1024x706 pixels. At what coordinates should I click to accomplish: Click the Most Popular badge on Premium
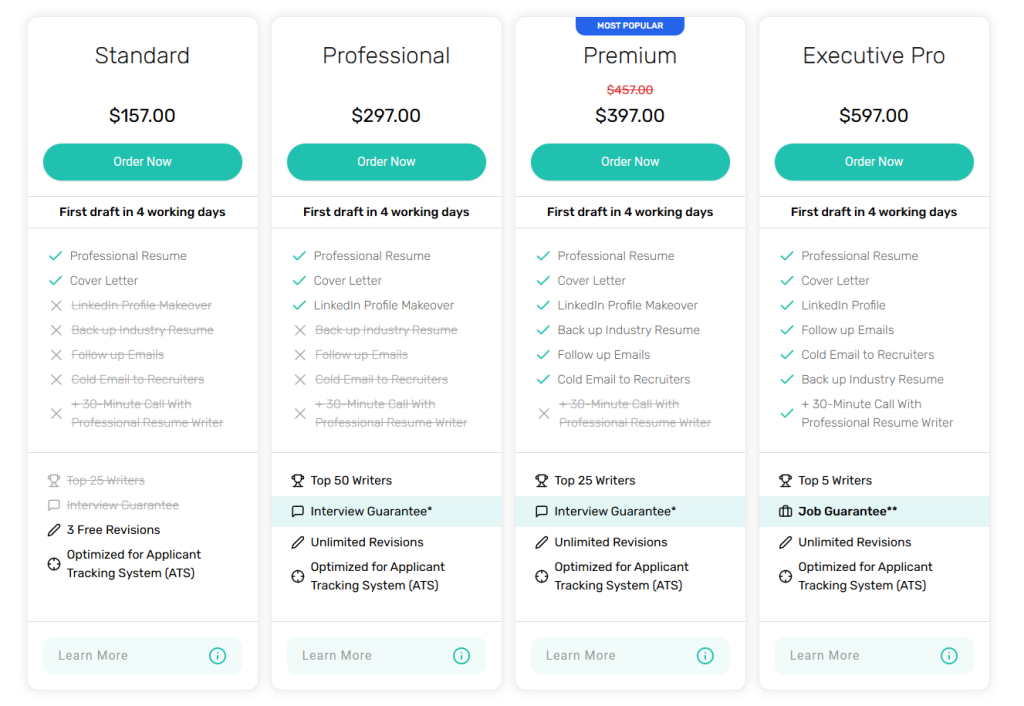[630, 26]
